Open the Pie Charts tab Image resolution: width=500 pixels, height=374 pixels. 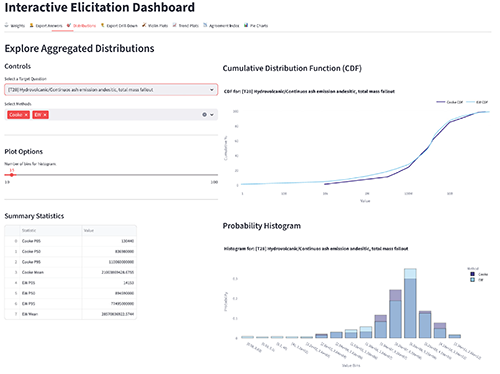[256, 26]
